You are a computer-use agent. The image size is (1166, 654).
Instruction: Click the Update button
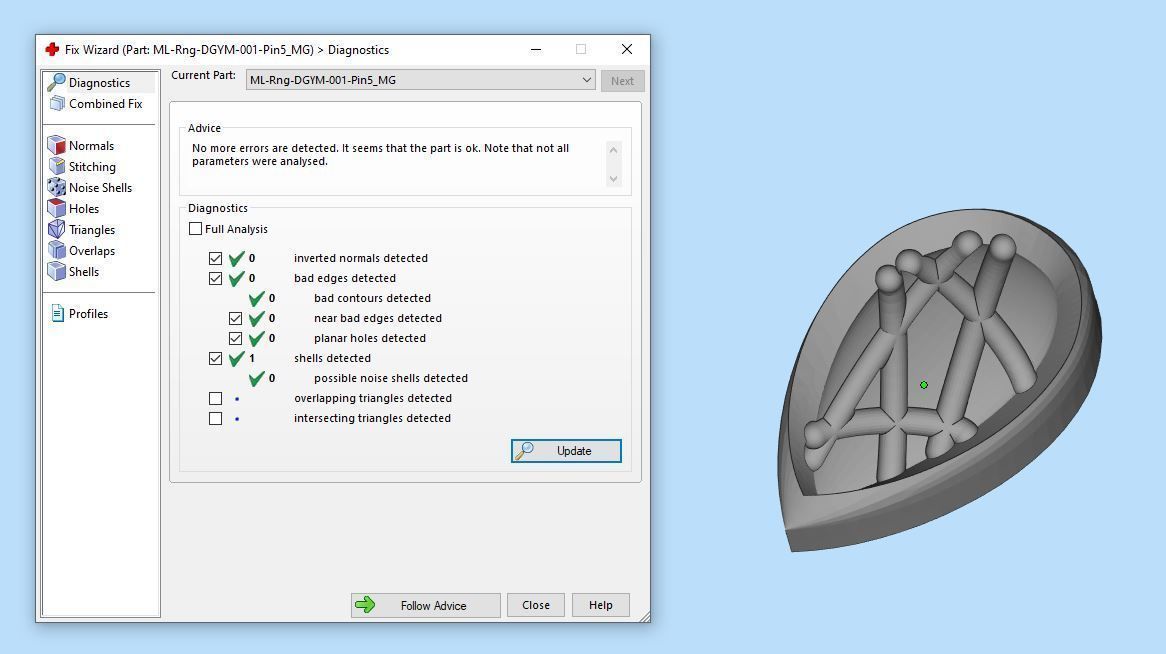coord(566,450)
